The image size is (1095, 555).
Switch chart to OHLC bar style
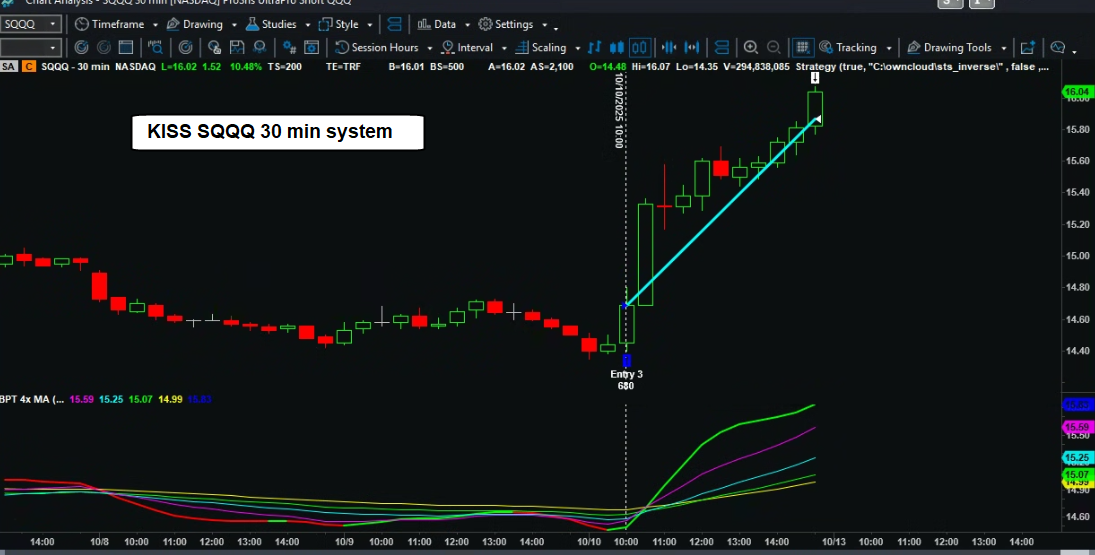coord(595,47)
